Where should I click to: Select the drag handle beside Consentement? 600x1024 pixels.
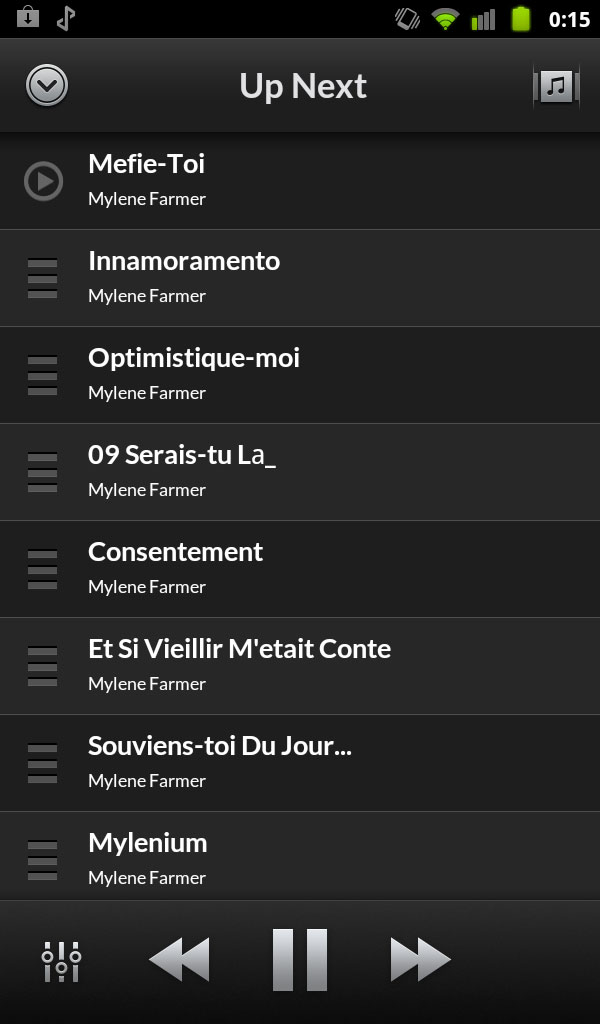pyautogui.click(x=42, y=570)
